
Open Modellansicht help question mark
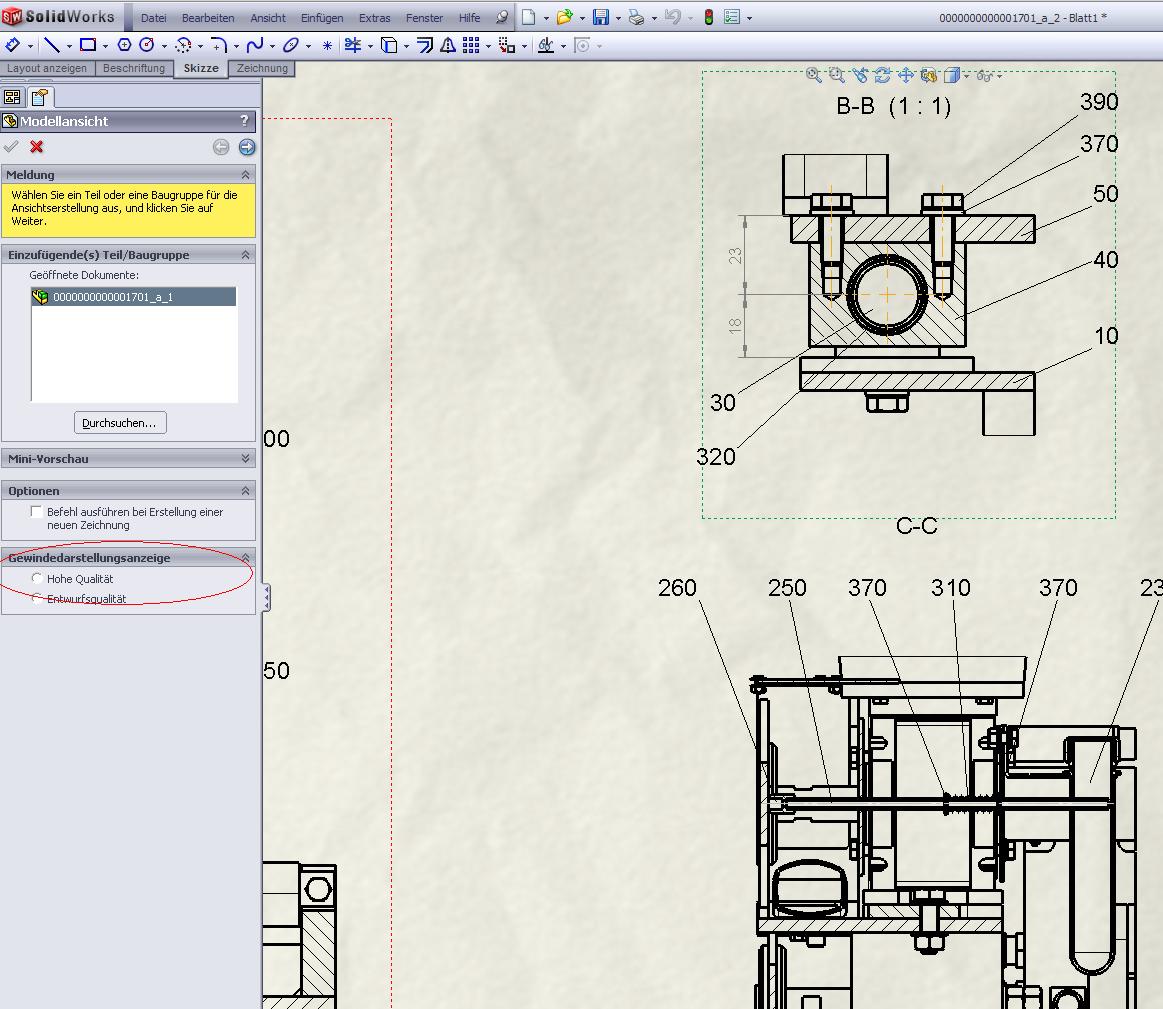pos(244,121)
